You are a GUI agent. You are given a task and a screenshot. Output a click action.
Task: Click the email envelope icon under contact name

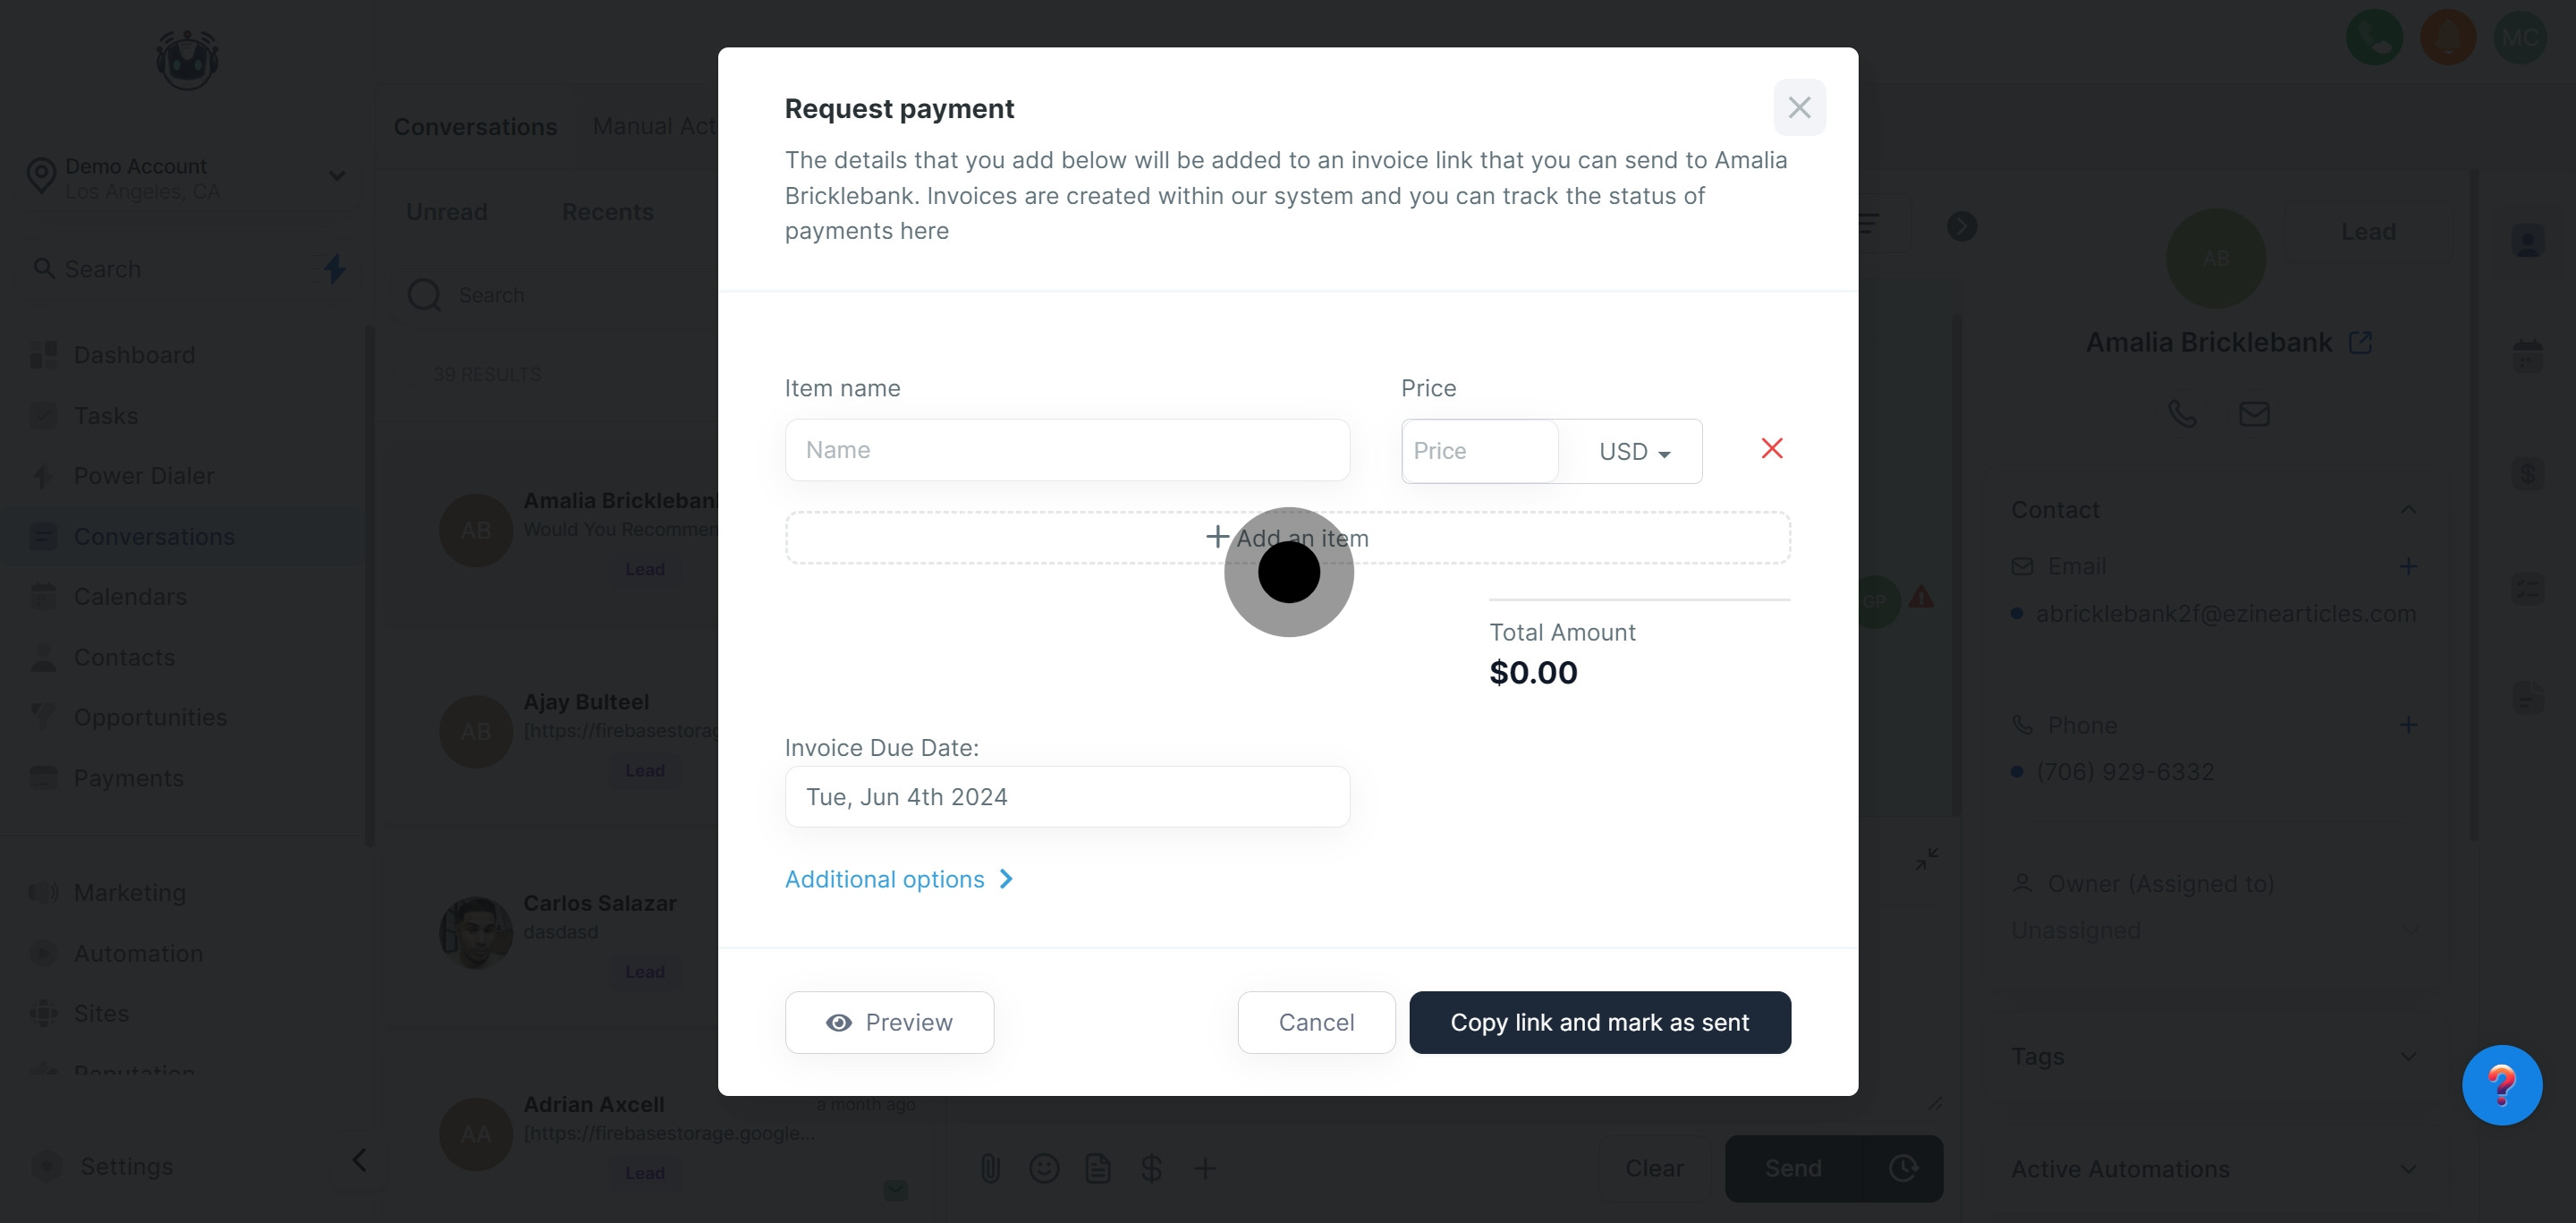point(2255,413)
